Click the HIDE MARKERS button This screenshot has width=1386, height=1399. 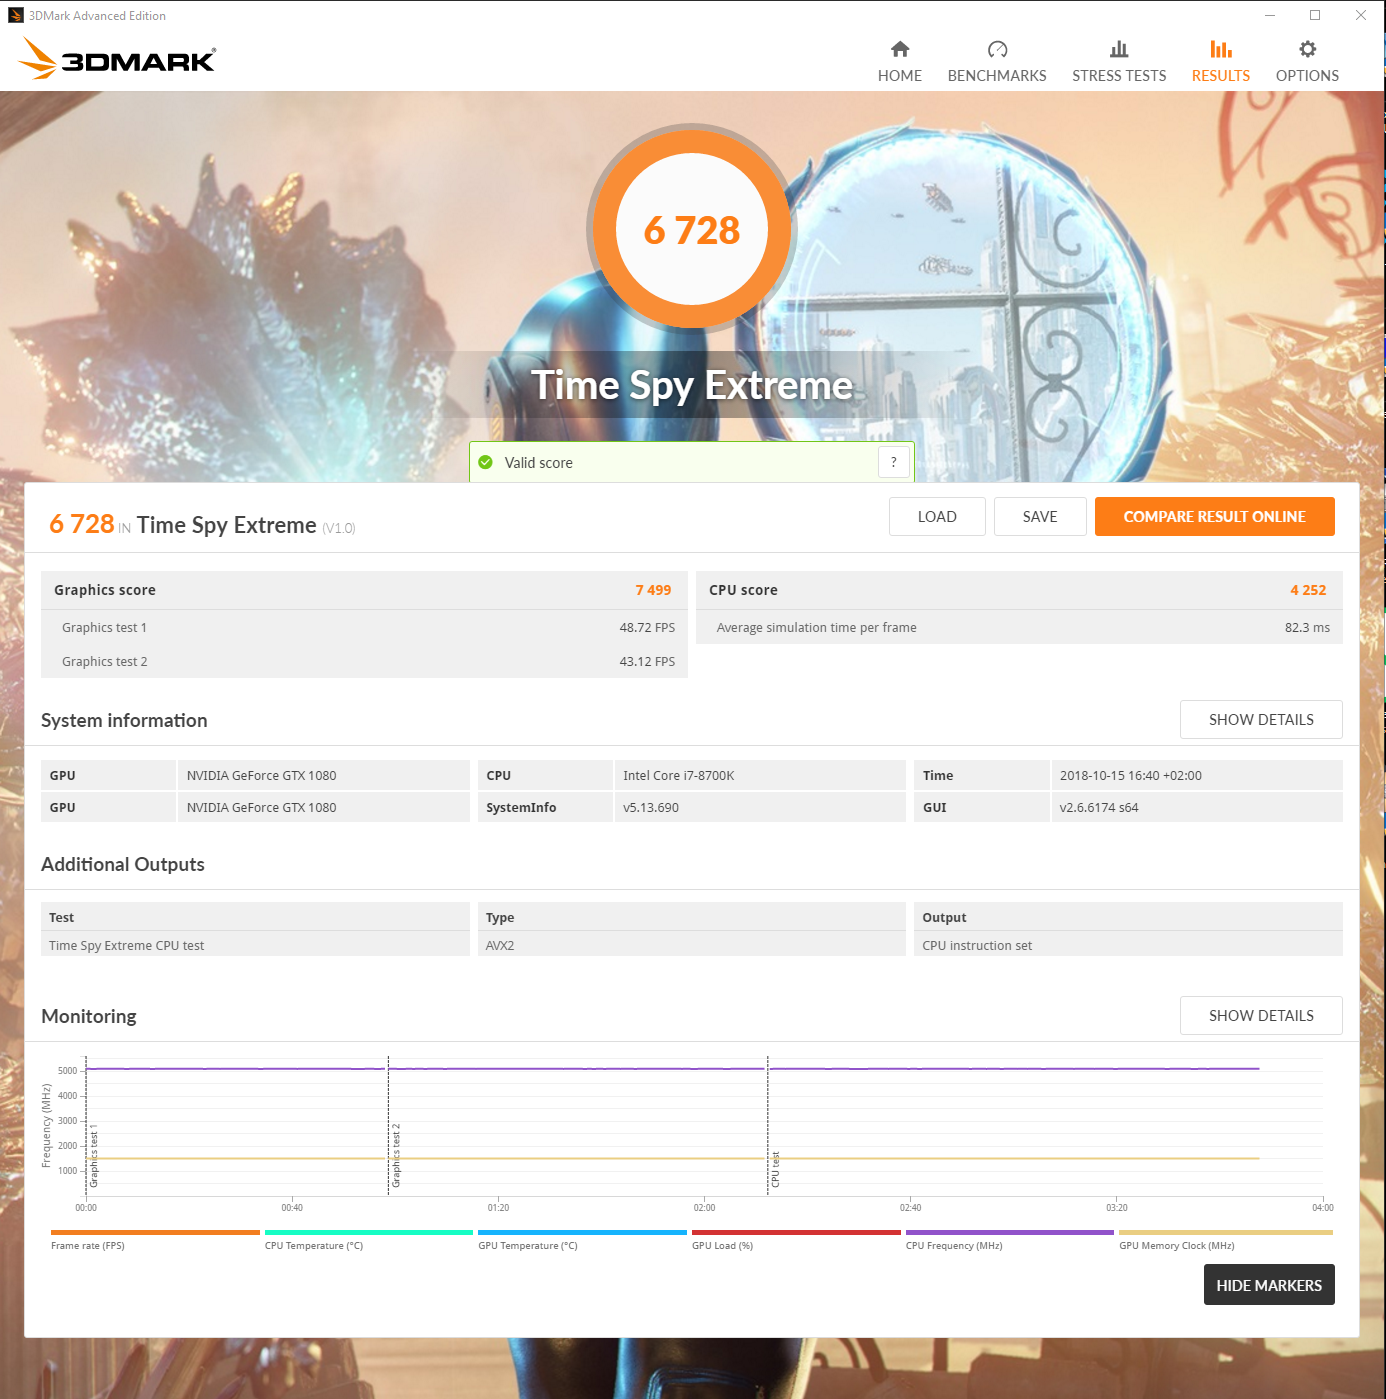(1269, 1285)
